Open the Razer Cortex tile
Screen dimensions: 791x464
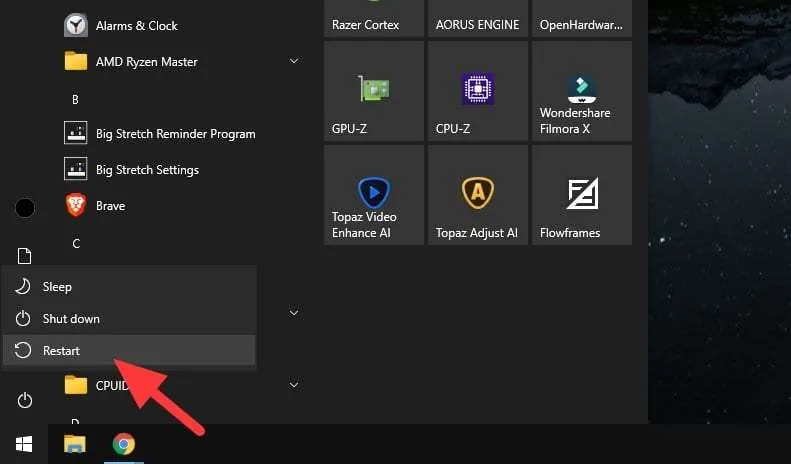(x=374, y=18)
